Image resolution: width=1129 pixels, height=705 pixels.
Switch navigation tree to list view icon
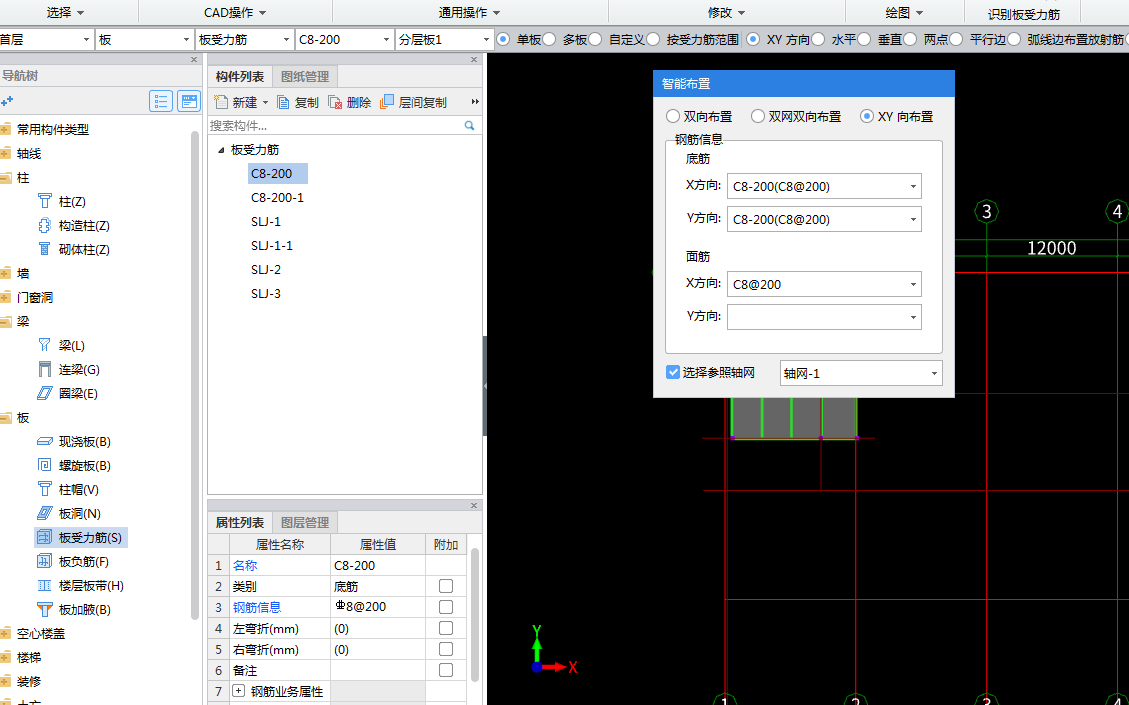point(161,101)
